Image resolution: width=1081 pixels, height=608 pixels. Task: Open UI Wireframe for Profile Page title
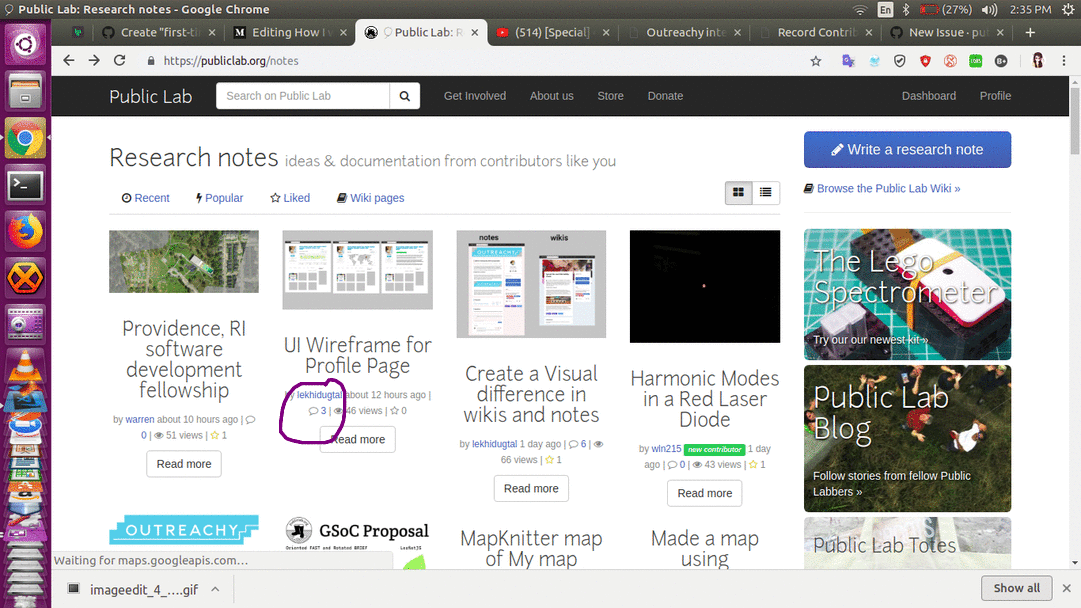(358, 355)
